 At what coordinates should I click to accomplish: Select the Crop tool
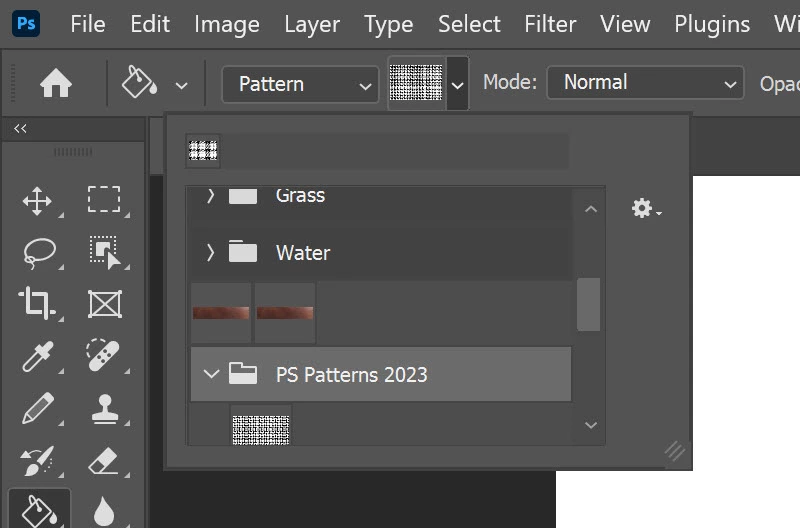pos(36,303)
